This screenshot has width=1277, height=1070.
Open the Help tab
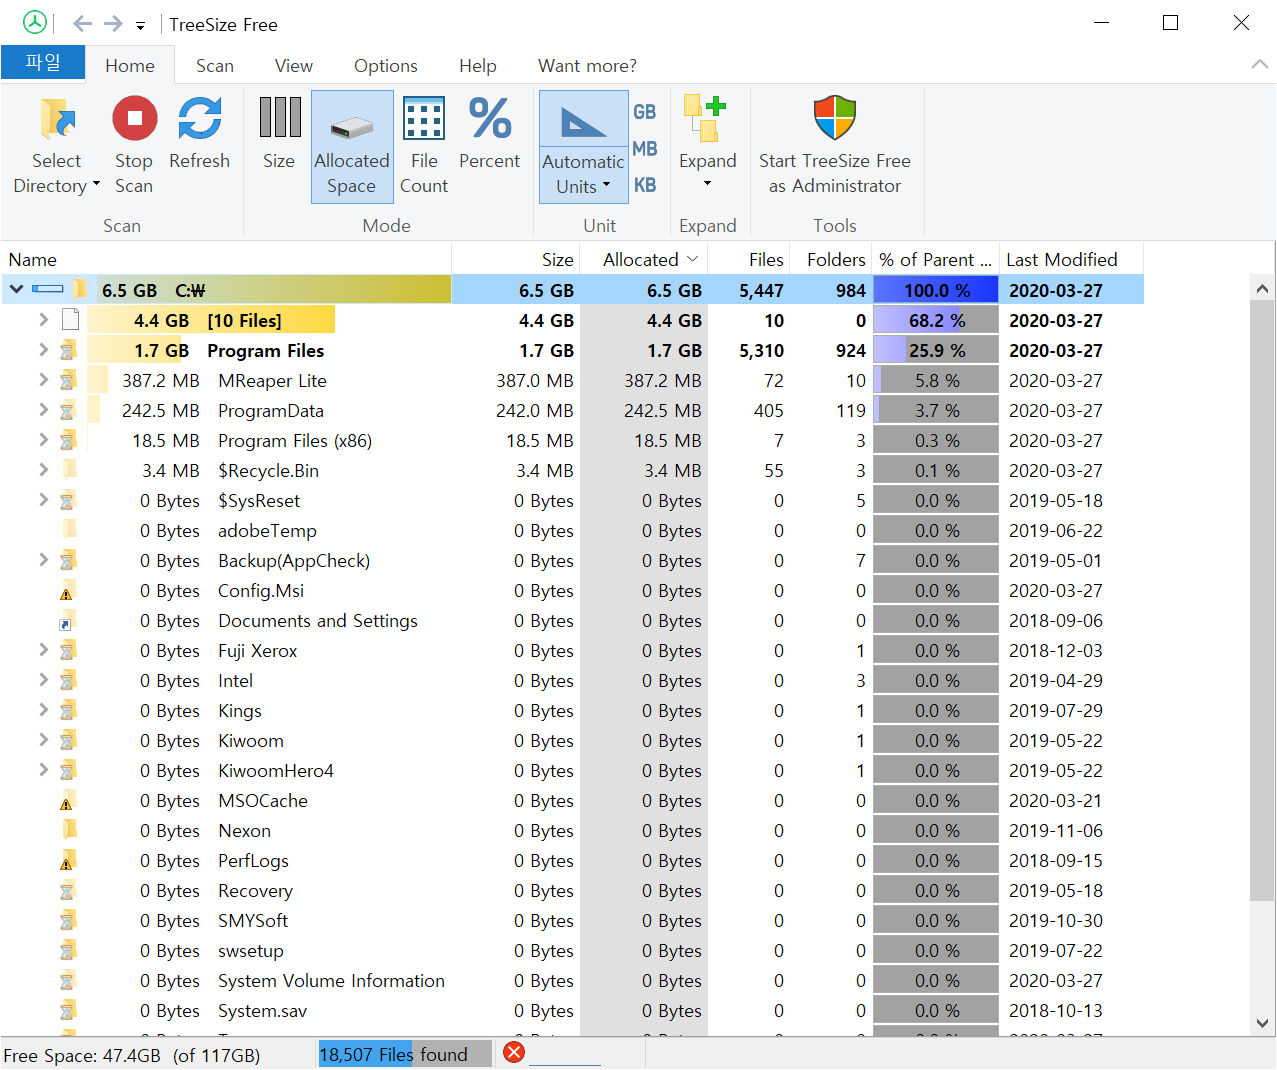[x=478, y=65]
